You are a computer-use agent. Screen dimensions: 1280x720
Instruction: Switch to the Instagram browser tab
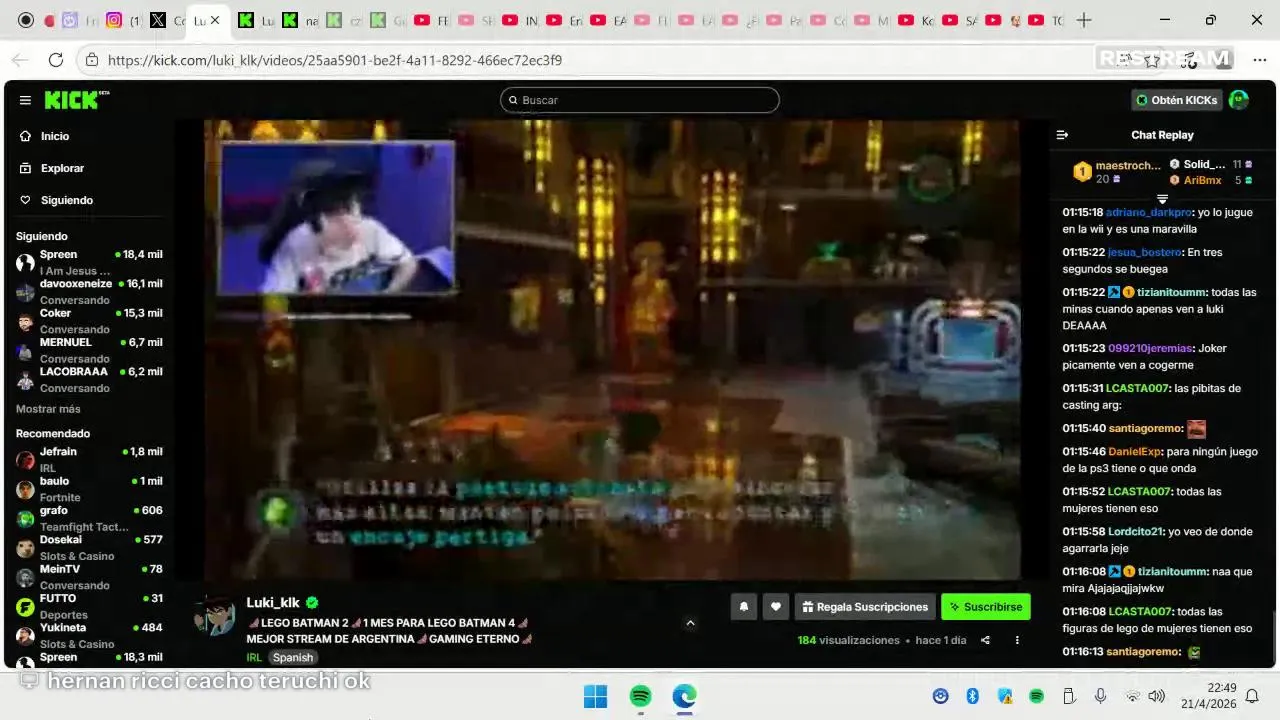point(114,20)
